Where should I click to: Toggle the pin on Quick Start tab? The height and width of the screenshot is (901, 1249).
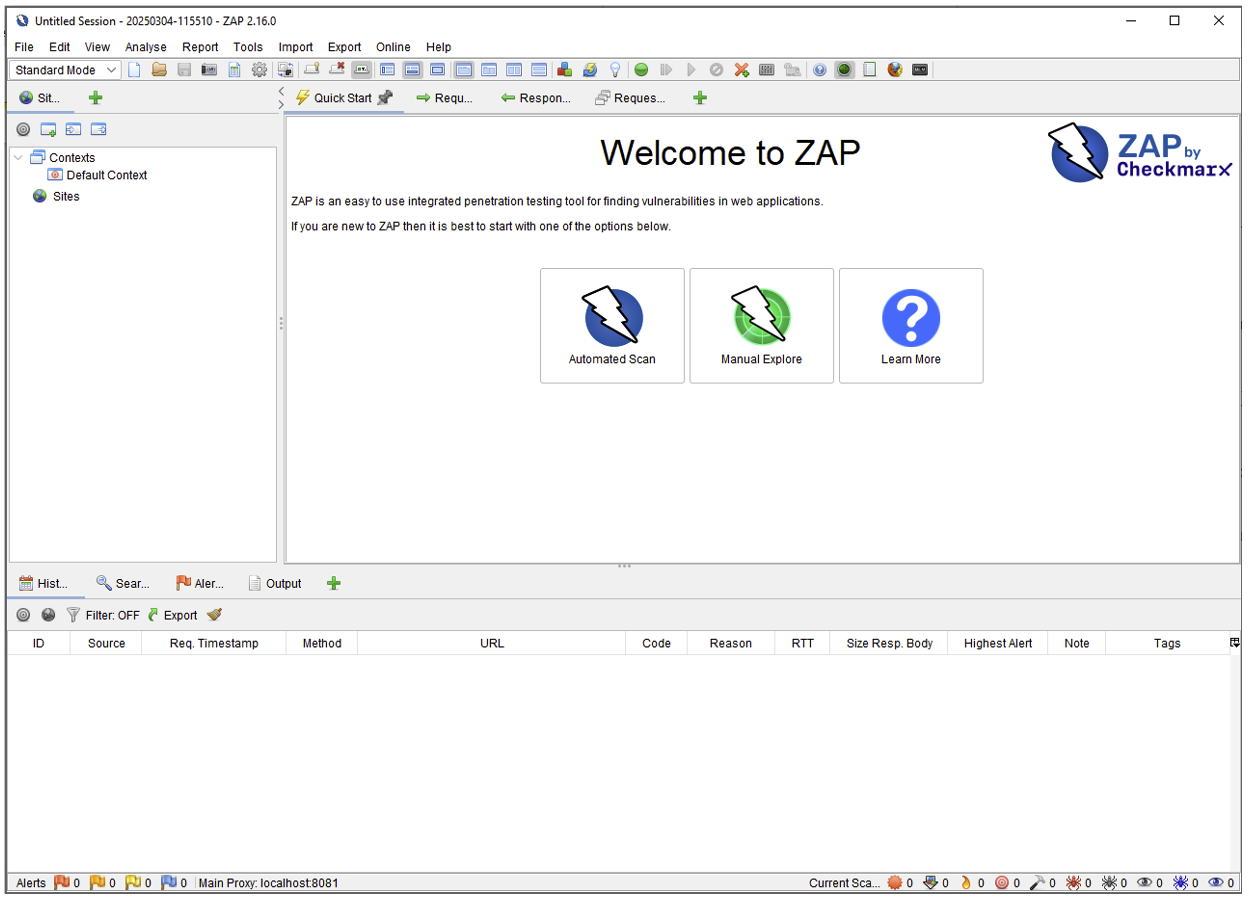[x=385, y=98]
